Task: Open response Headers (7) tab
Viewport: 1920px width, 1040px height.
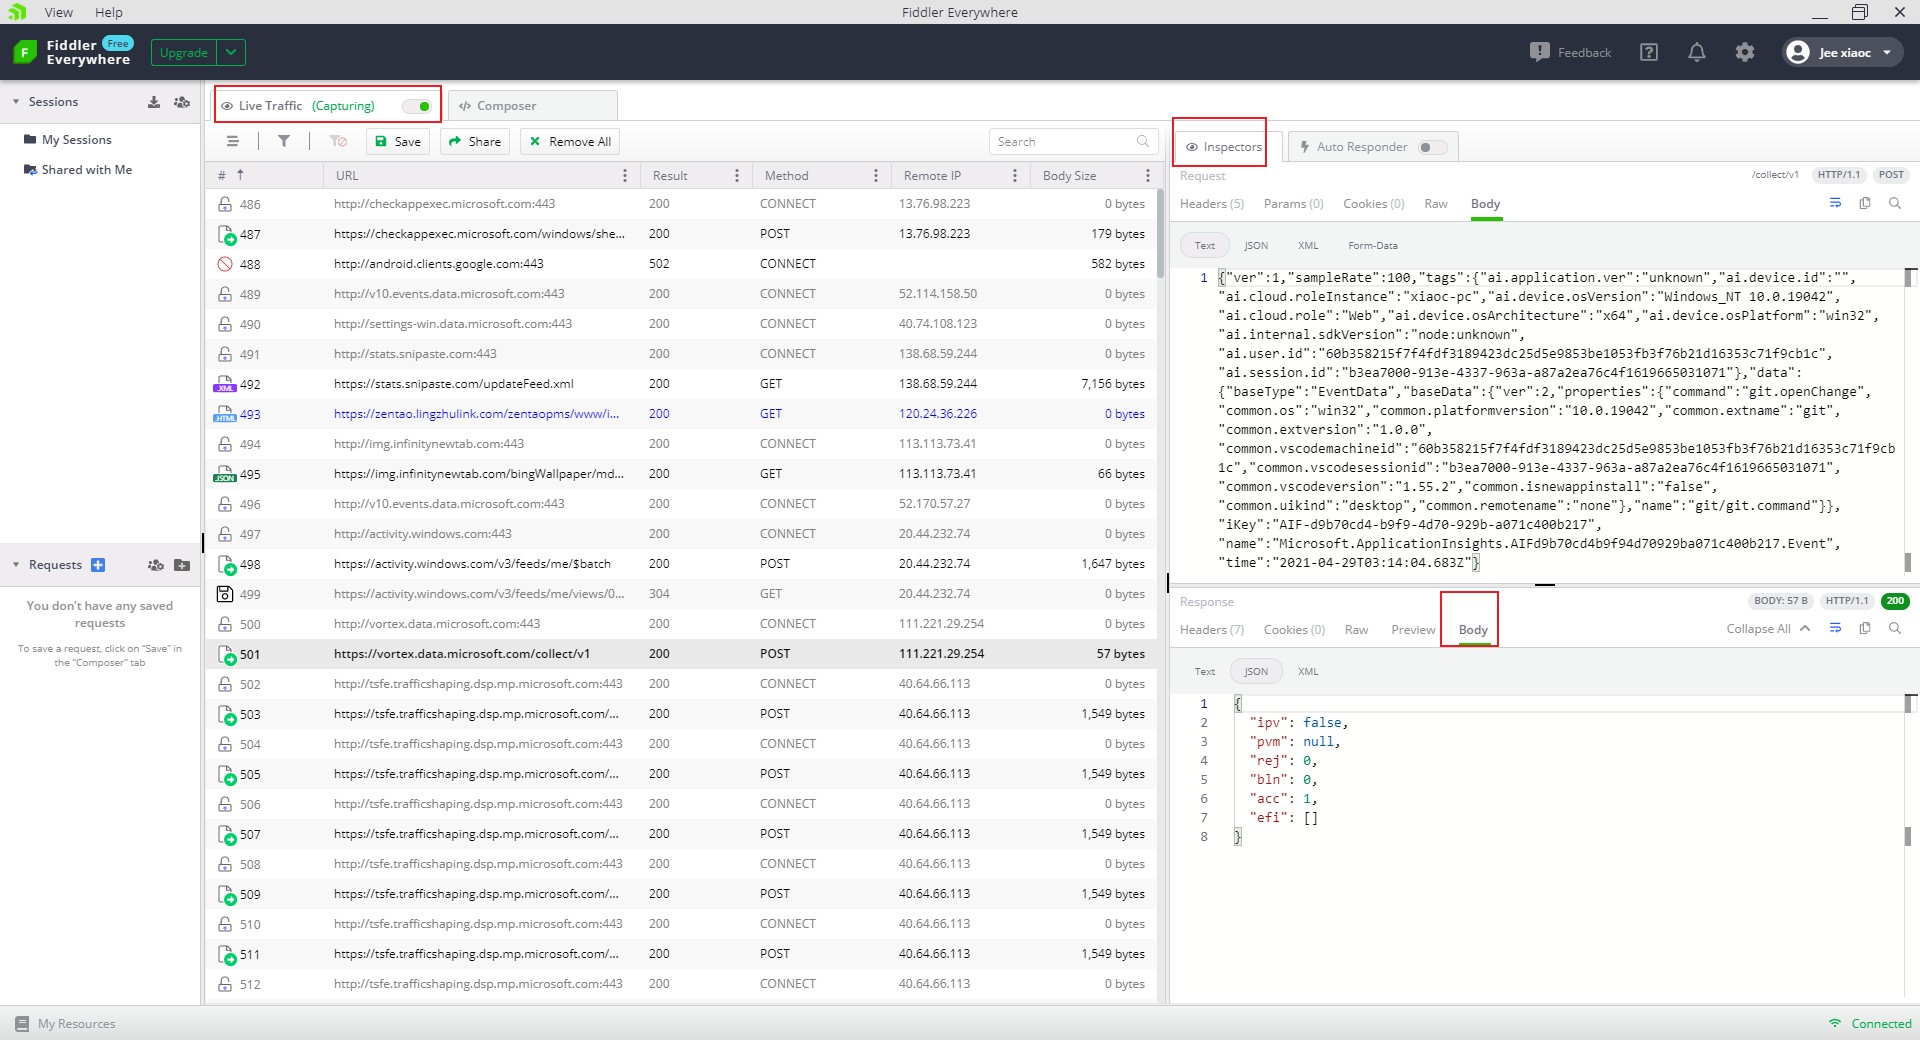Action: pyautogui.click(x=1212, y=629)
